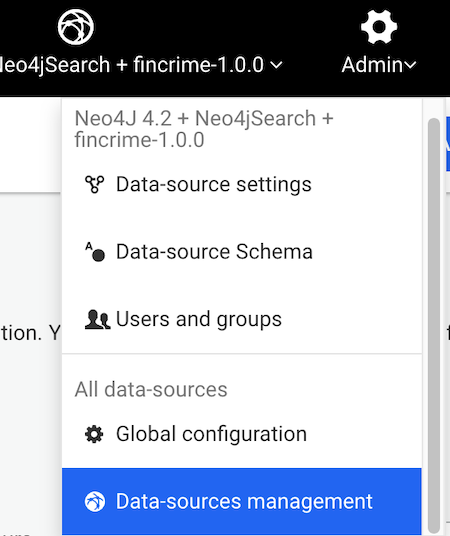This screenshot has height=536, width=450.
Task: Click the cog icon beside Global configuration
Action: pyautogui.click(x=94, y=434)
